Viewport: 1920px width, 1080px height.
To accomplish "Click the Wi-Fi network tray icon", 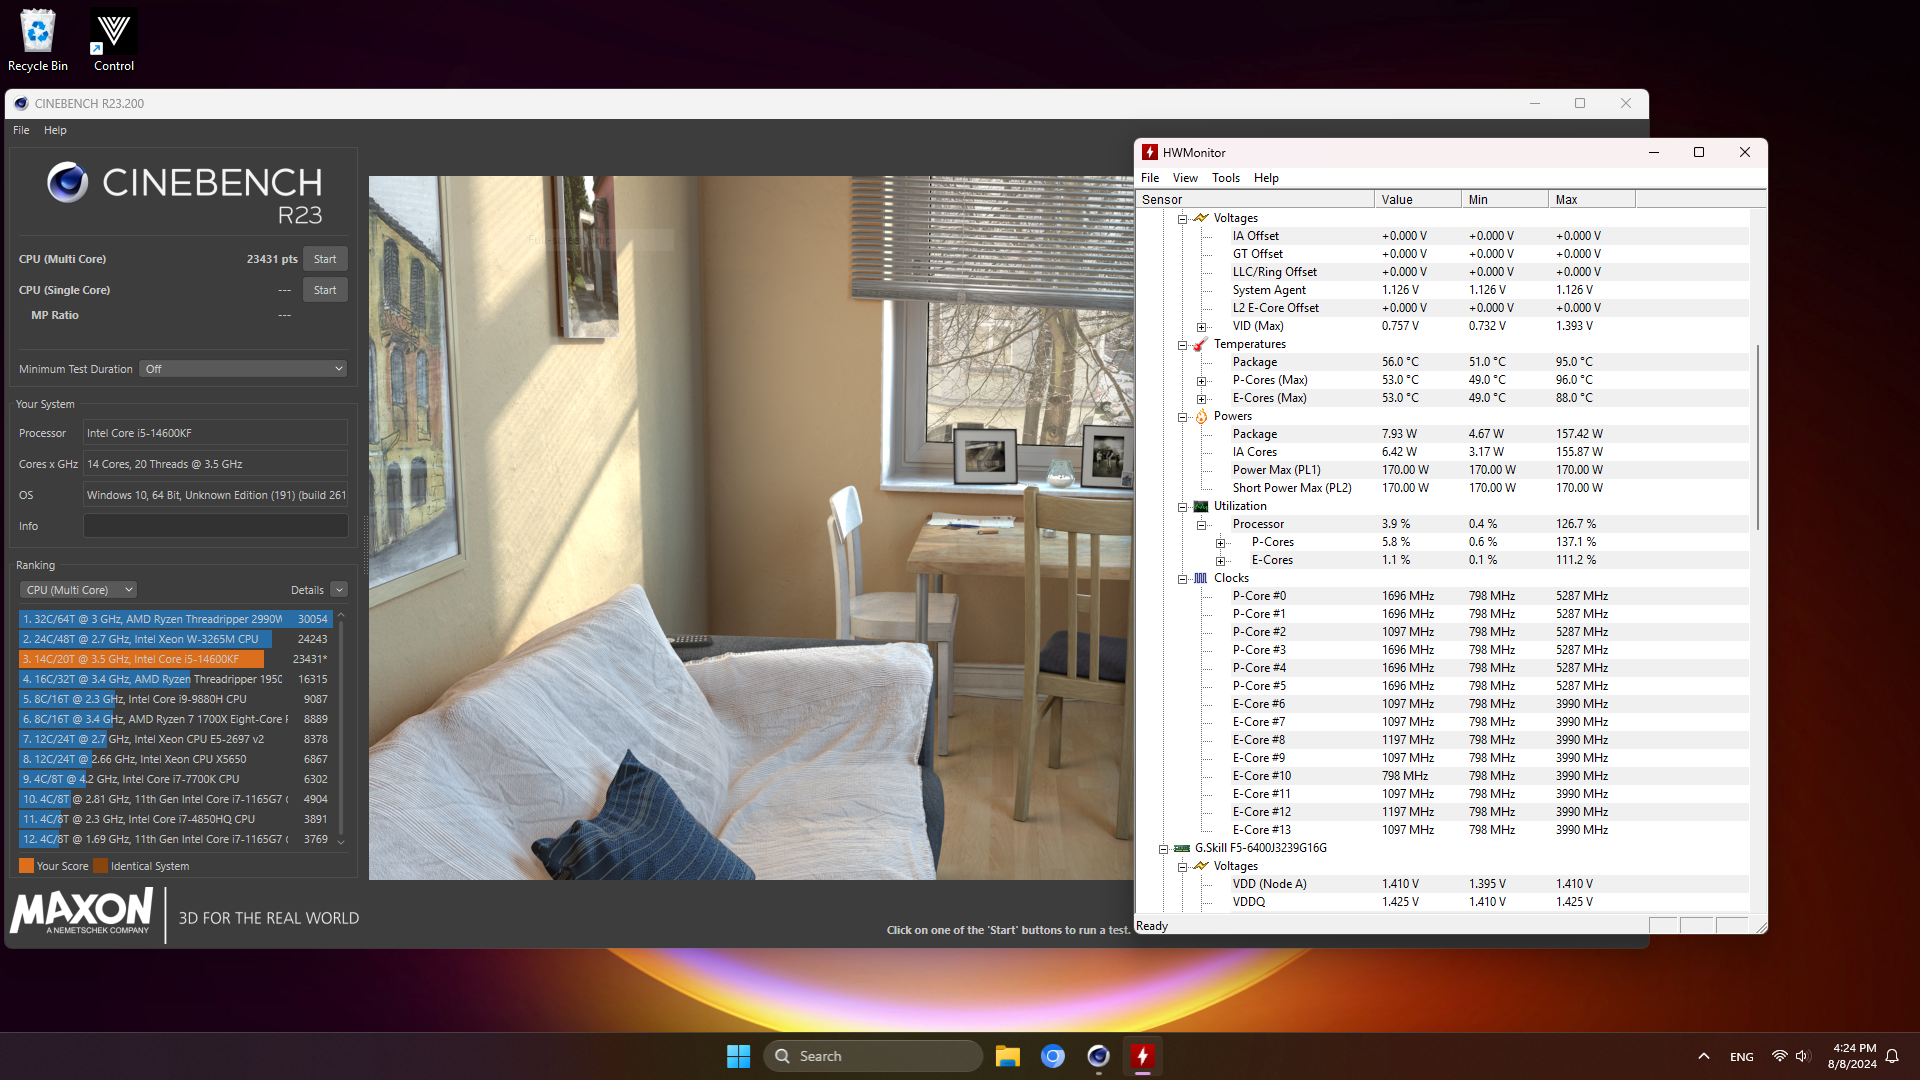I will pyautogui.click(x=1780, y=1056).
